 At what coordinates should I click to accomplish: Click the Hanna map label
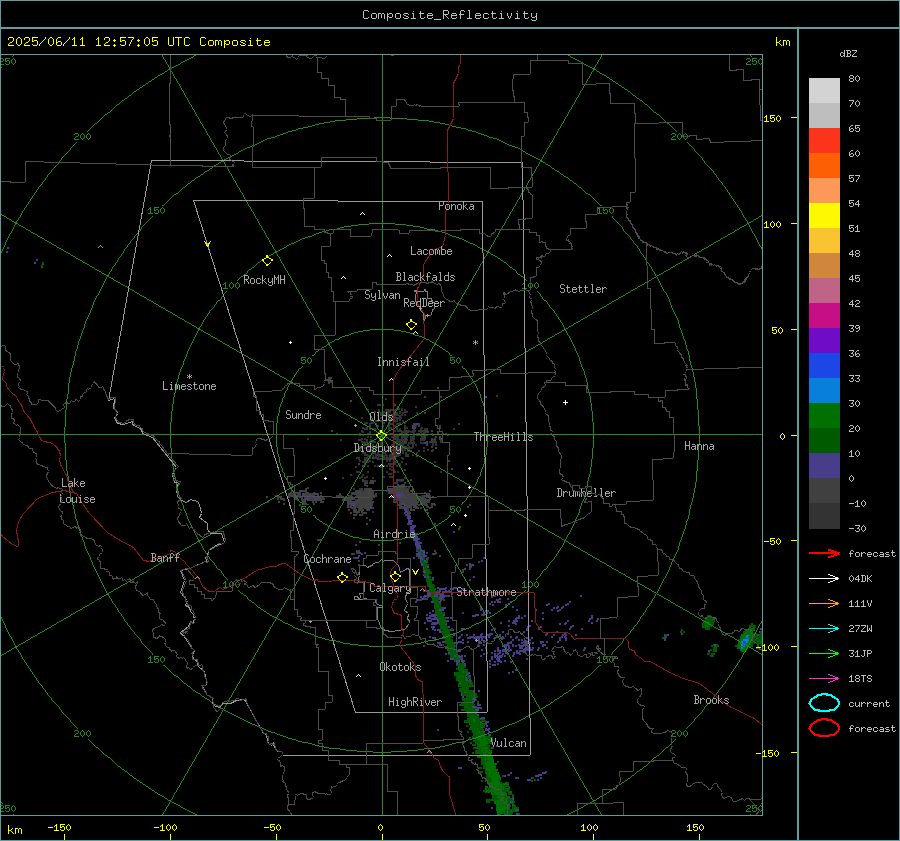click(699, 446)
